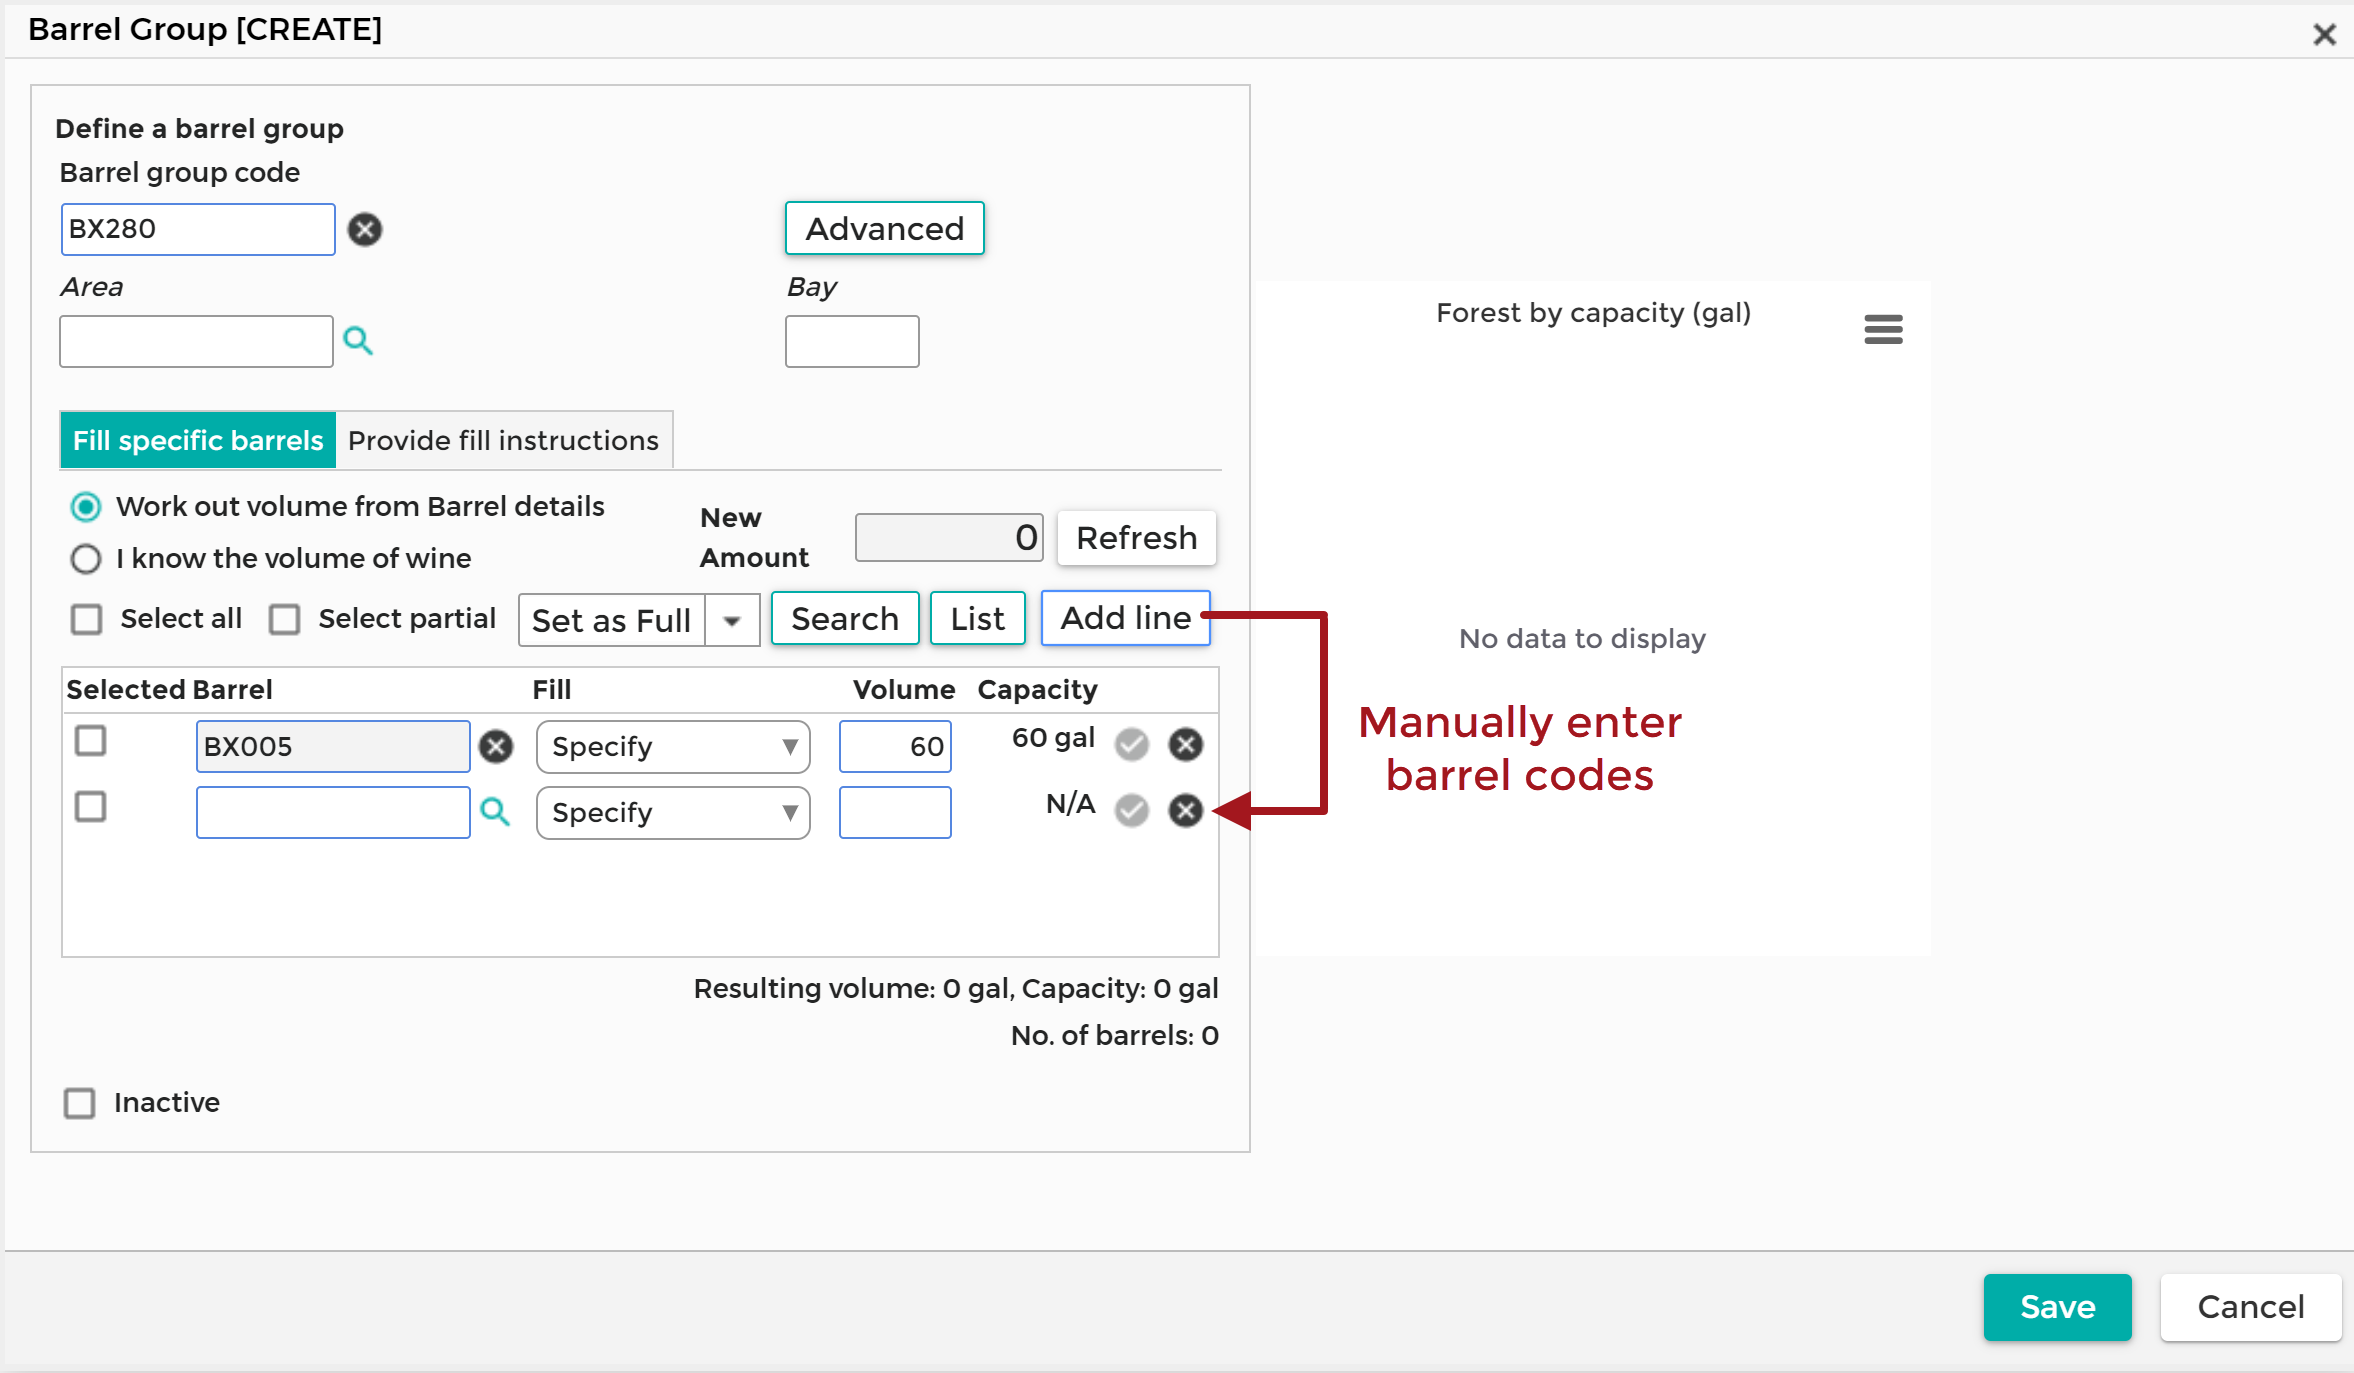Screen dimensions: 2354x1373
Task: Focus the Volume field showing 60
Action: click(895, 747)
